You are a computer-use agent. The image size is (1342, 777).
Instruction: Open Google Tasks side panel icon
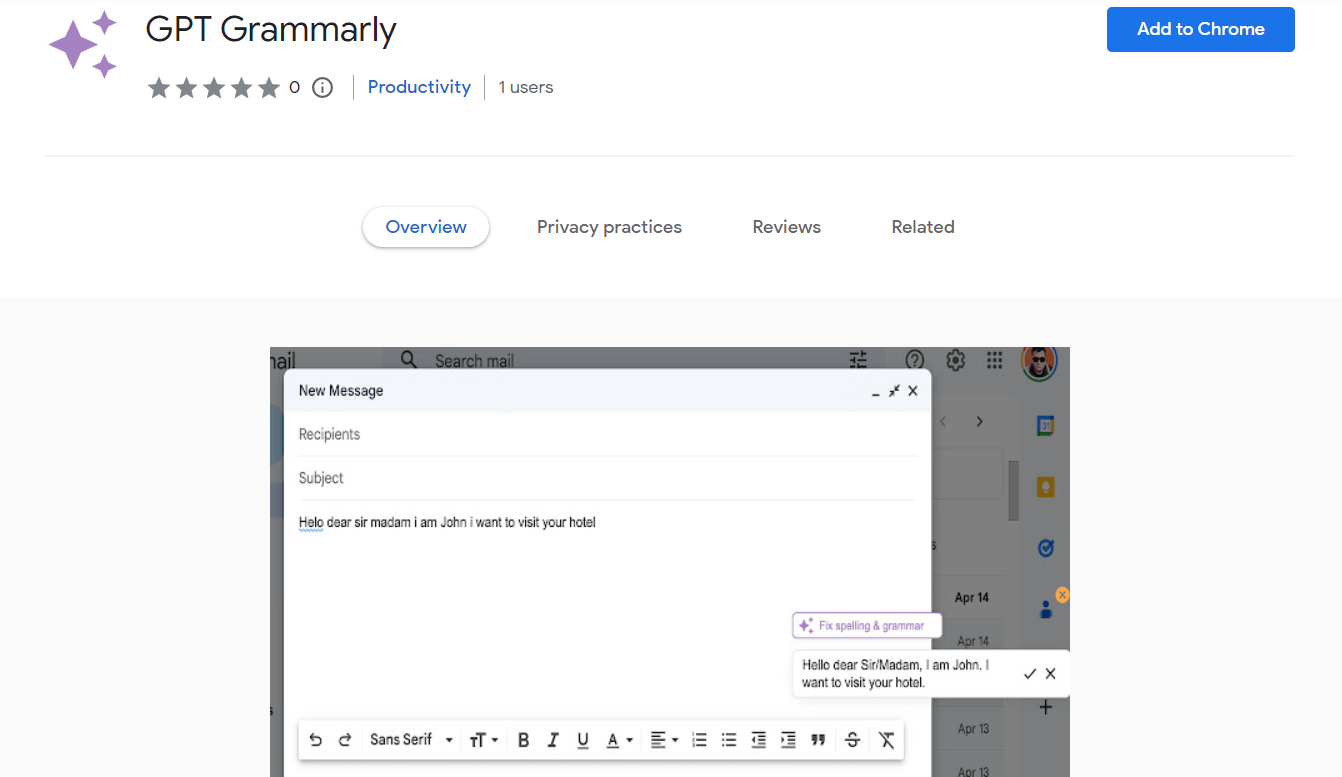pyautogui.click(x=1045, y=548)
